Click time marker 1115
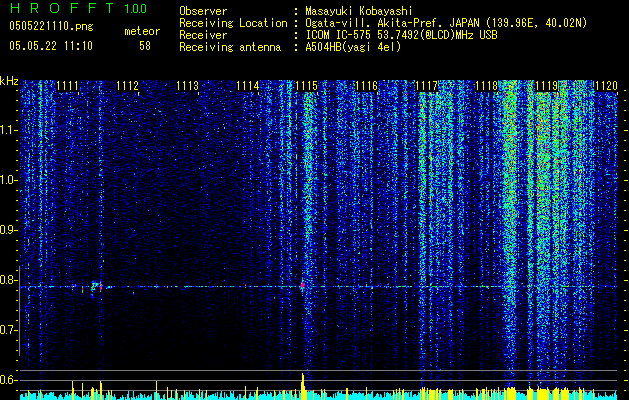 tap(306, 86)
